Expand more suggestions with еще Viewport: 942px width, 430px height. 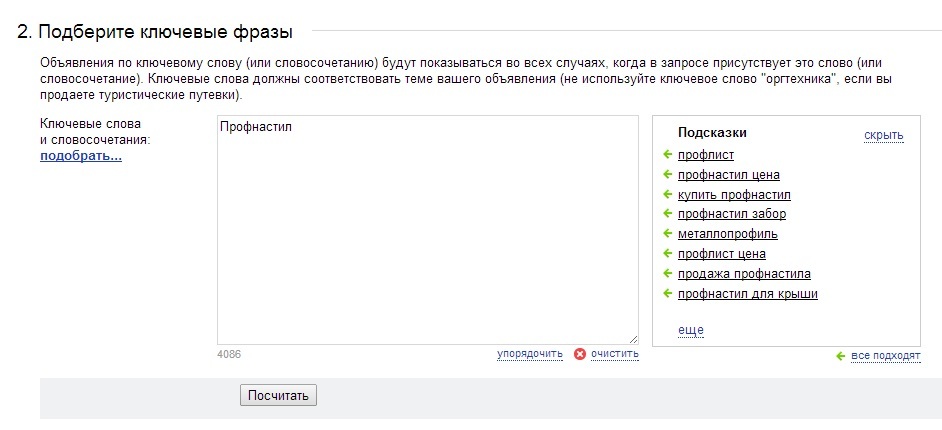(691, 330)
